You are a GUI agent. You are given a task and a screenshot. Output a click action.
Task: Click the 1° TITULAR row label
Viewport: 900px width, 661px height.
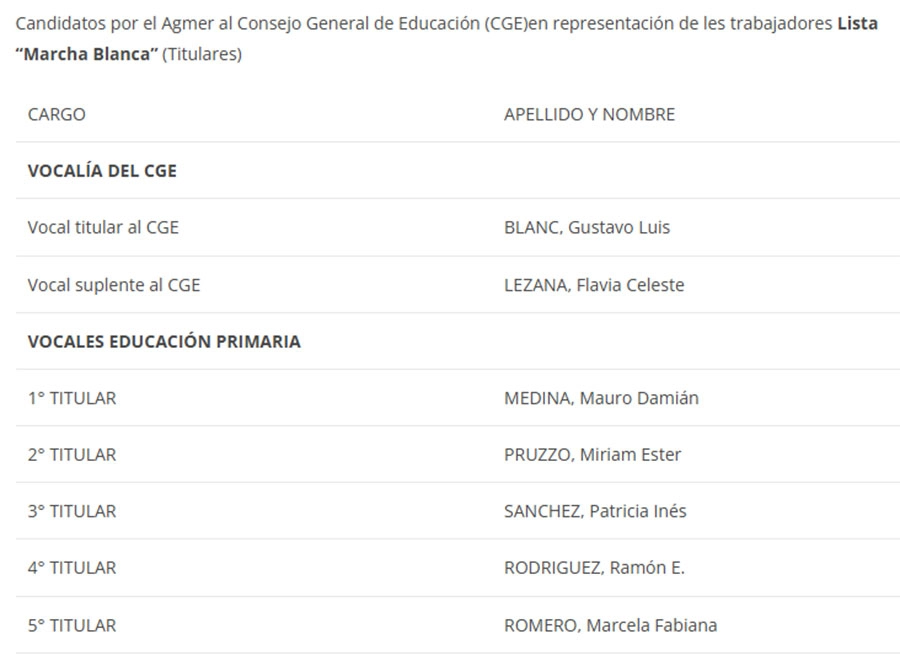point(72,398)
